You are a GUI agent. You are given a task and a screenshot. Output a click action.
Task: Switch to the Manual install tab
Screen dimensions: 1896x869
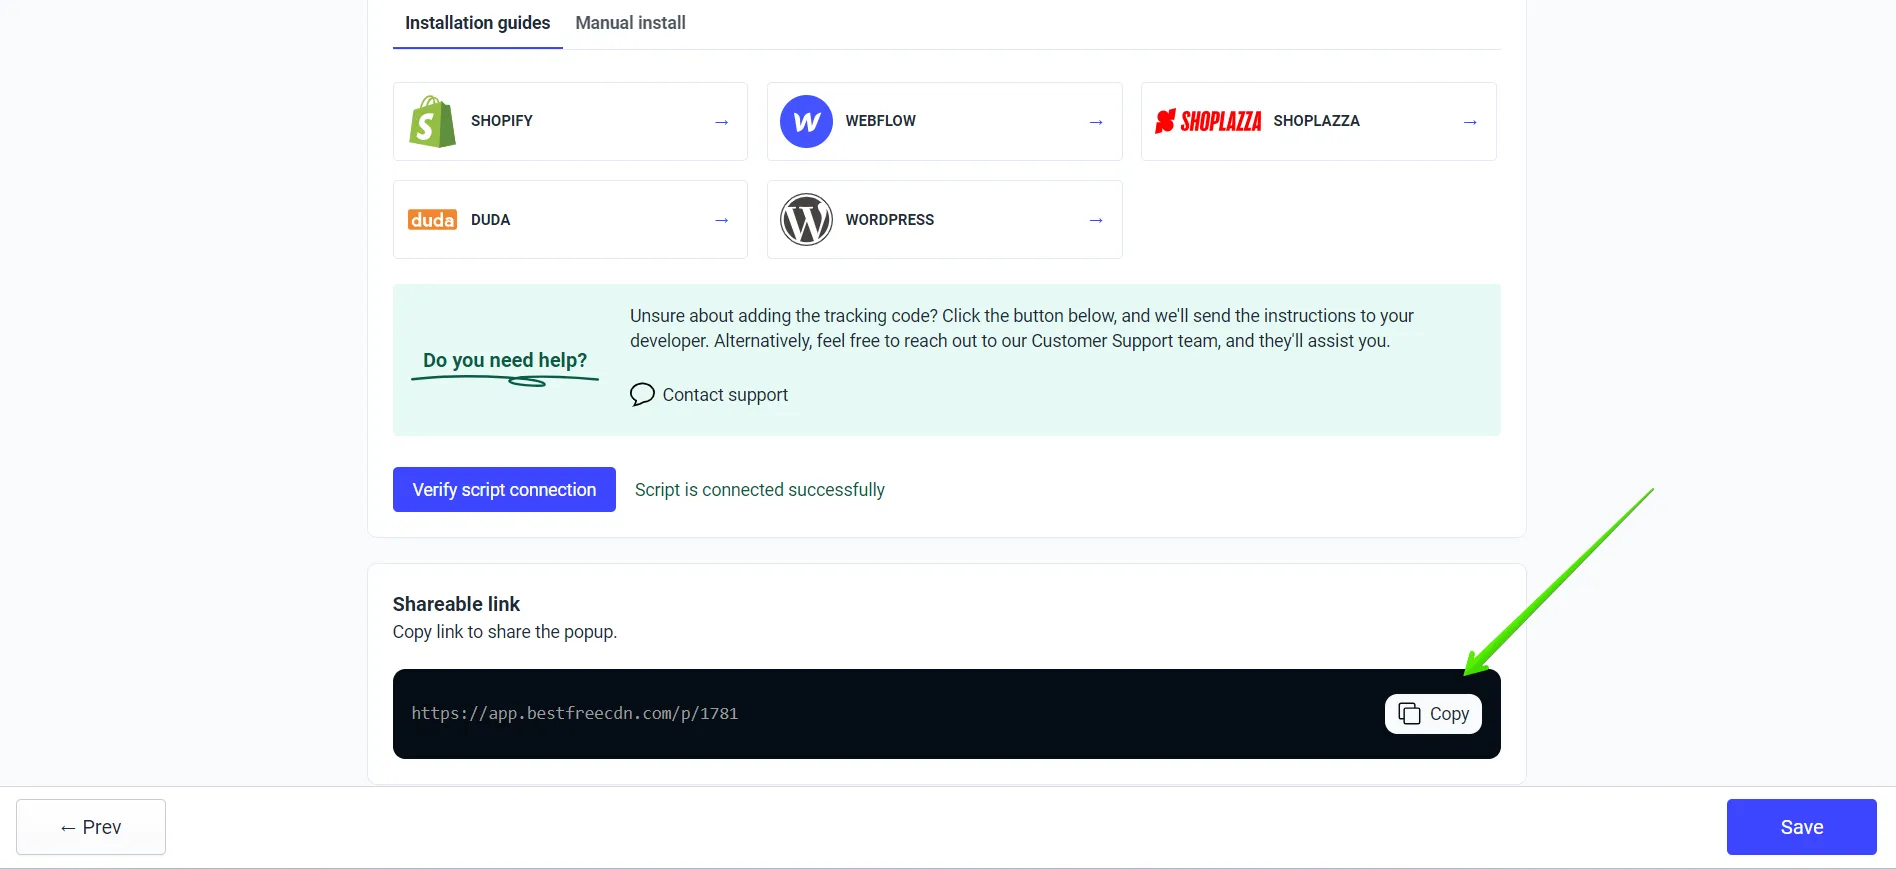point(630,23)
